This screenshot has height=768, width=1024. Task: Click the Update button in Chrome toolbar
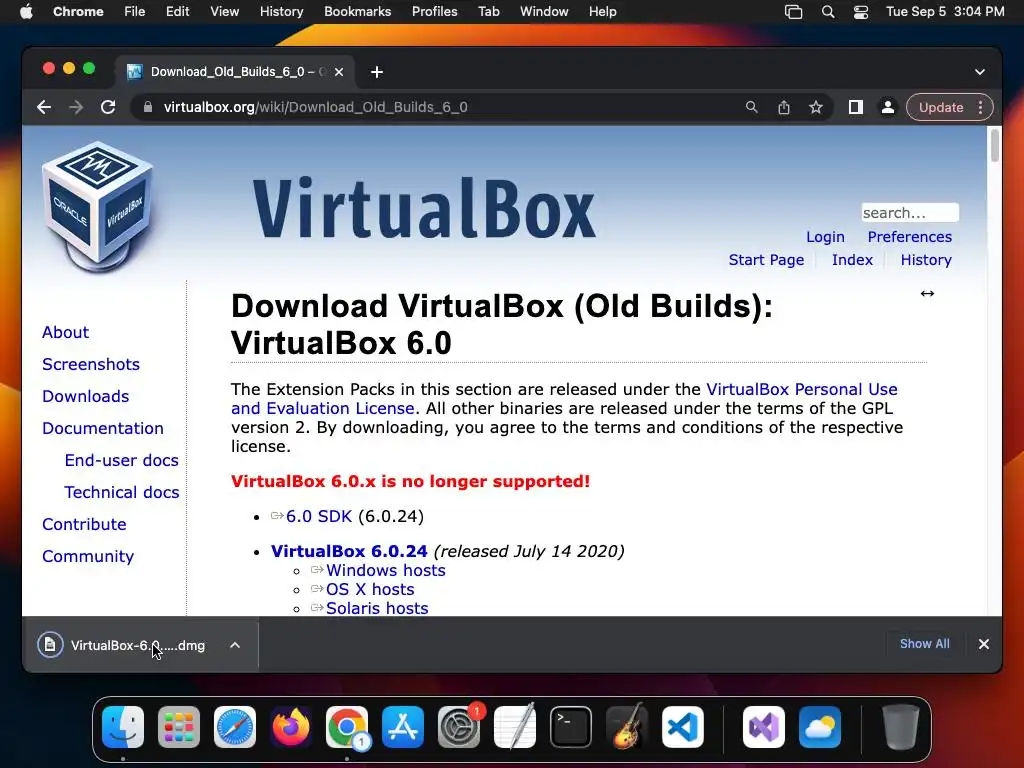941,107
